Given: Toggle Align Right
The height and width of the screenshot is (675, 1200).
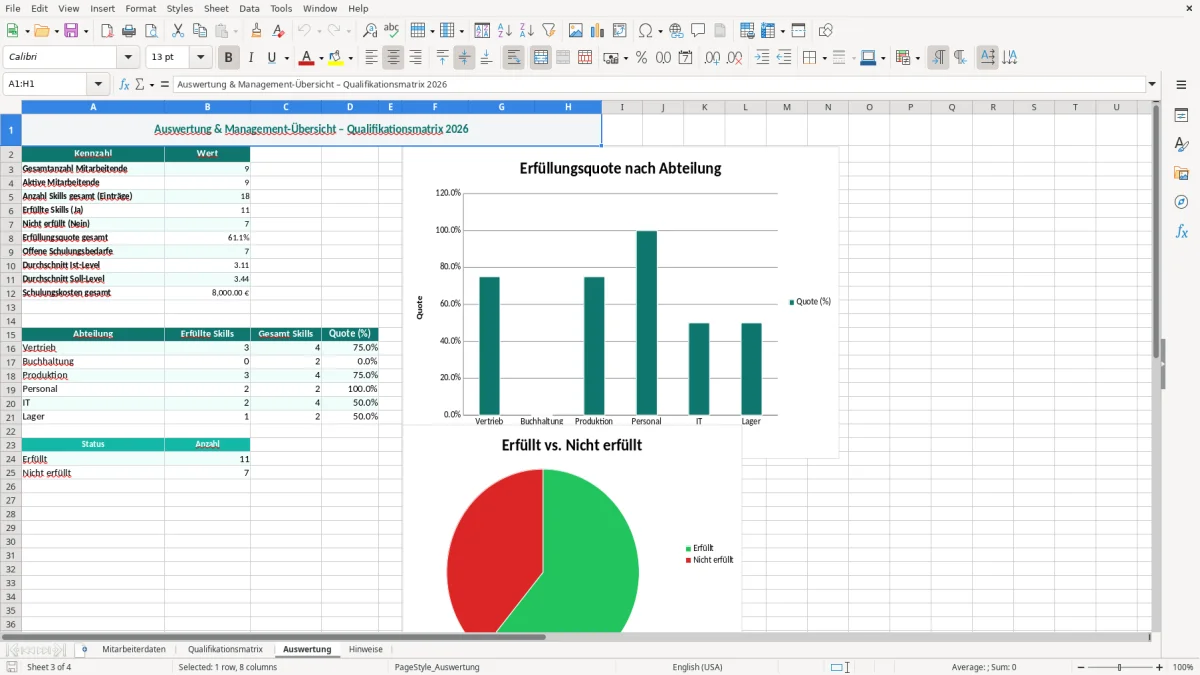Looking at the screenshot, I should tap(415, 58).
